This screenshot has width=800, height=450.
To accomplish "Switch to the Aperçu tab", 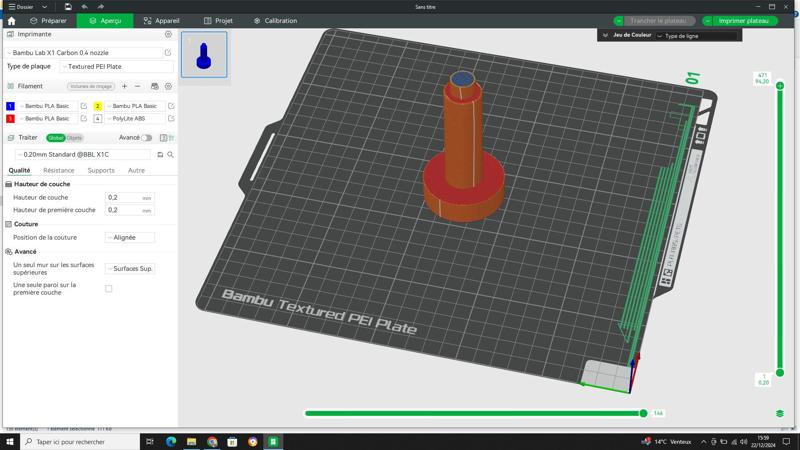I will tap(105, 21).
